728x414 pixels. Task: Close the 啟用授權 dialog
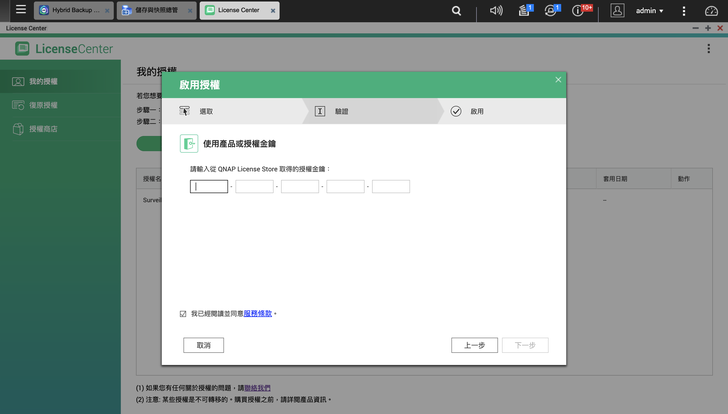pos(558,80)
